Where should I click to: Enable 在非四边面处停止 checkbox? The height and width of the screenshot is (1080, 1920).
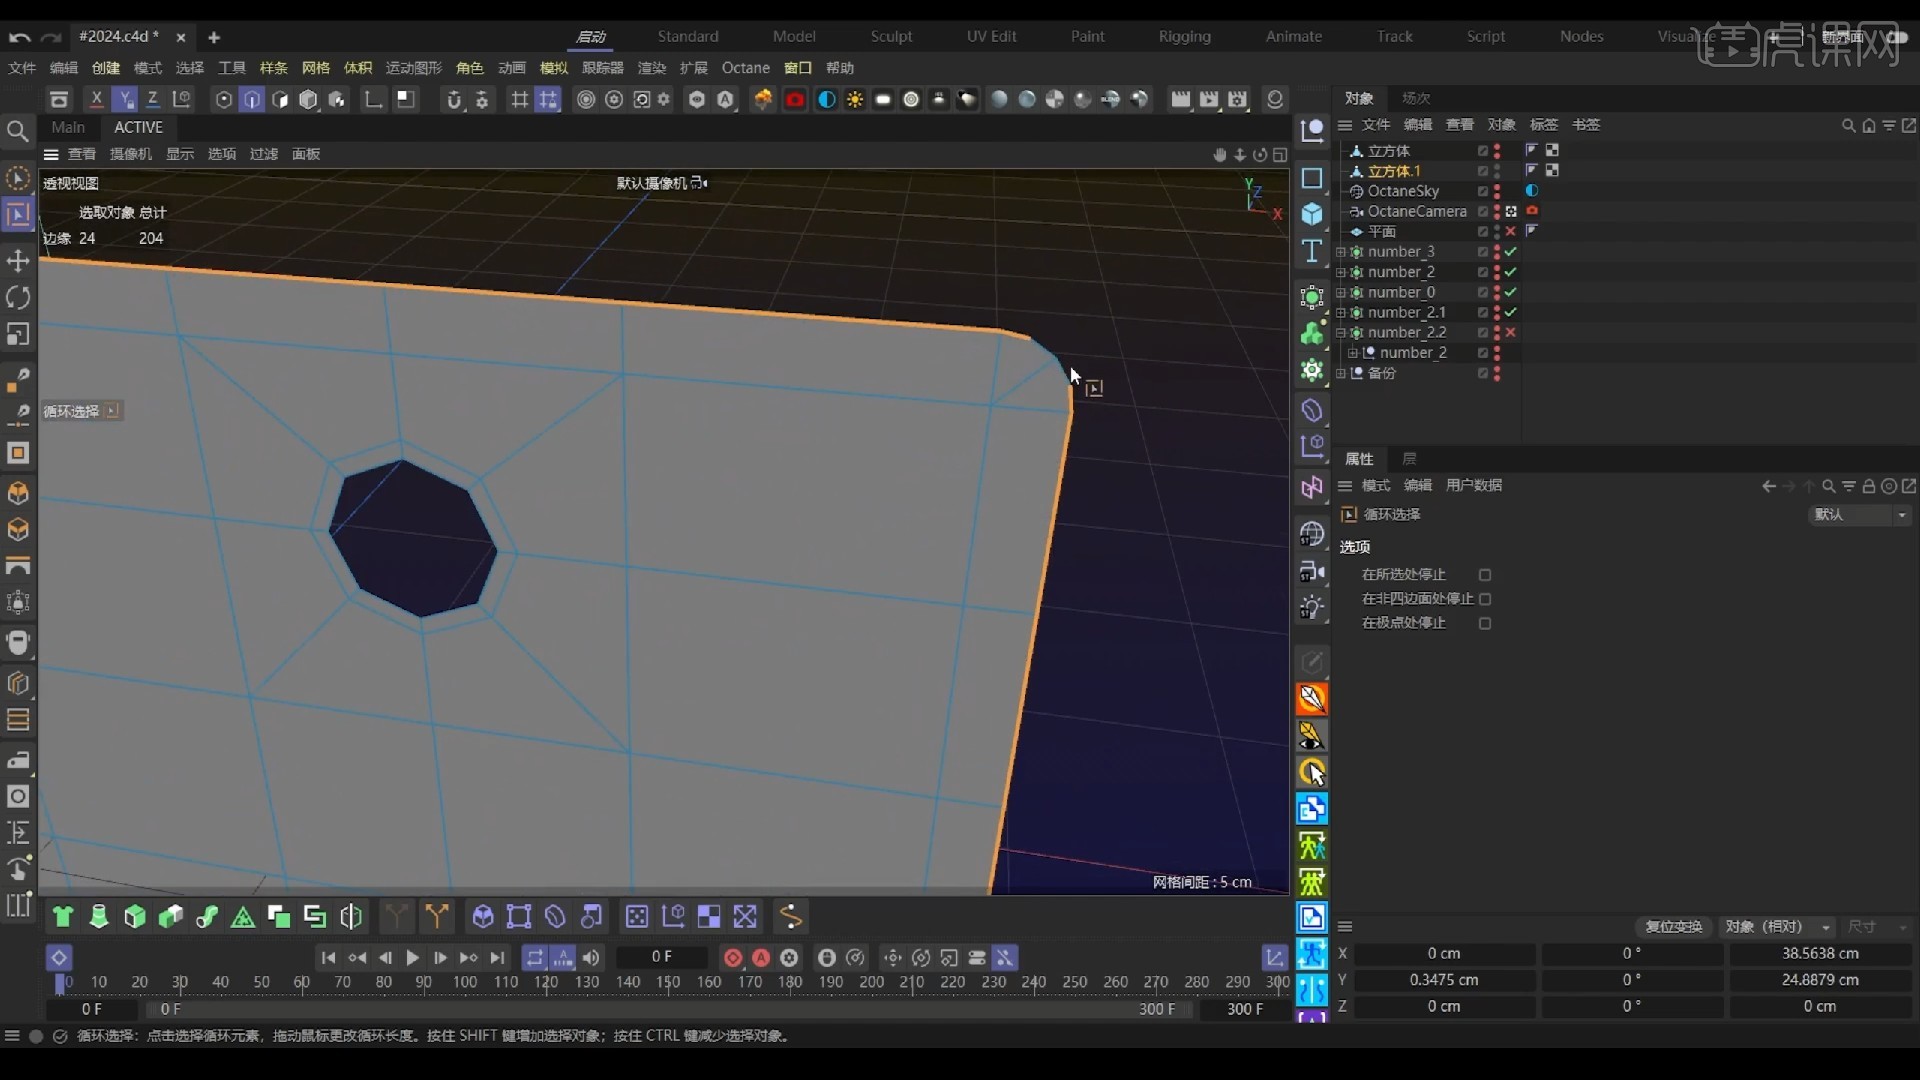[1485, 599]
